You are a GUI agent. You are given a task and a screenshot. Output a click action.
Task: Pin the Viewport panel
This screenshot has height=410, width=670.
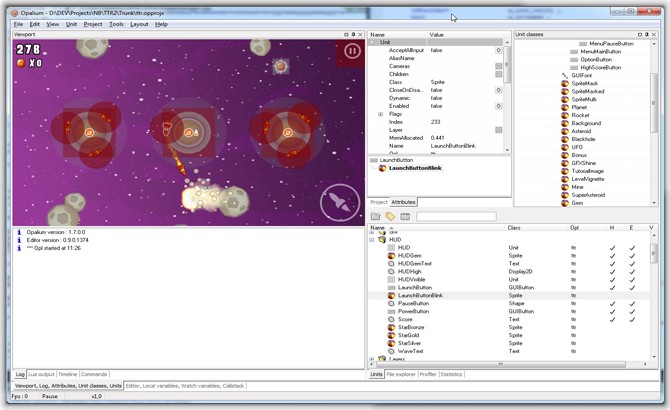[x=353, y=34]
